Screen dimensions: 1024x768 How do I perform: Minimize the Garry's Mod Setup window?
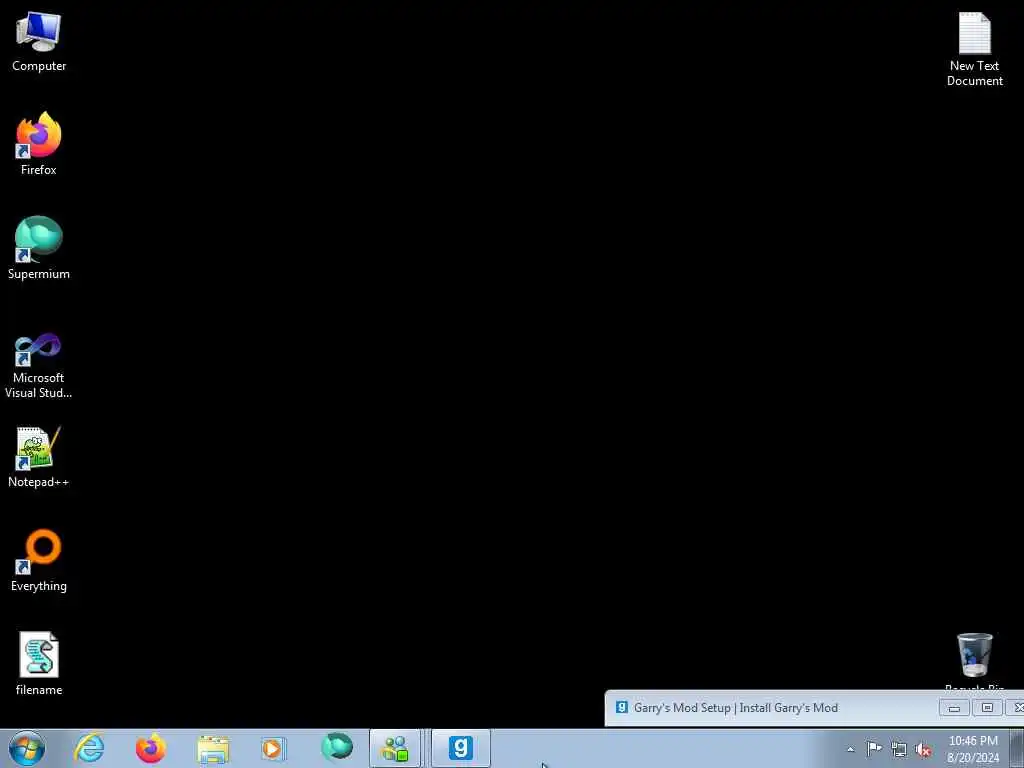(x=954, y=708)
